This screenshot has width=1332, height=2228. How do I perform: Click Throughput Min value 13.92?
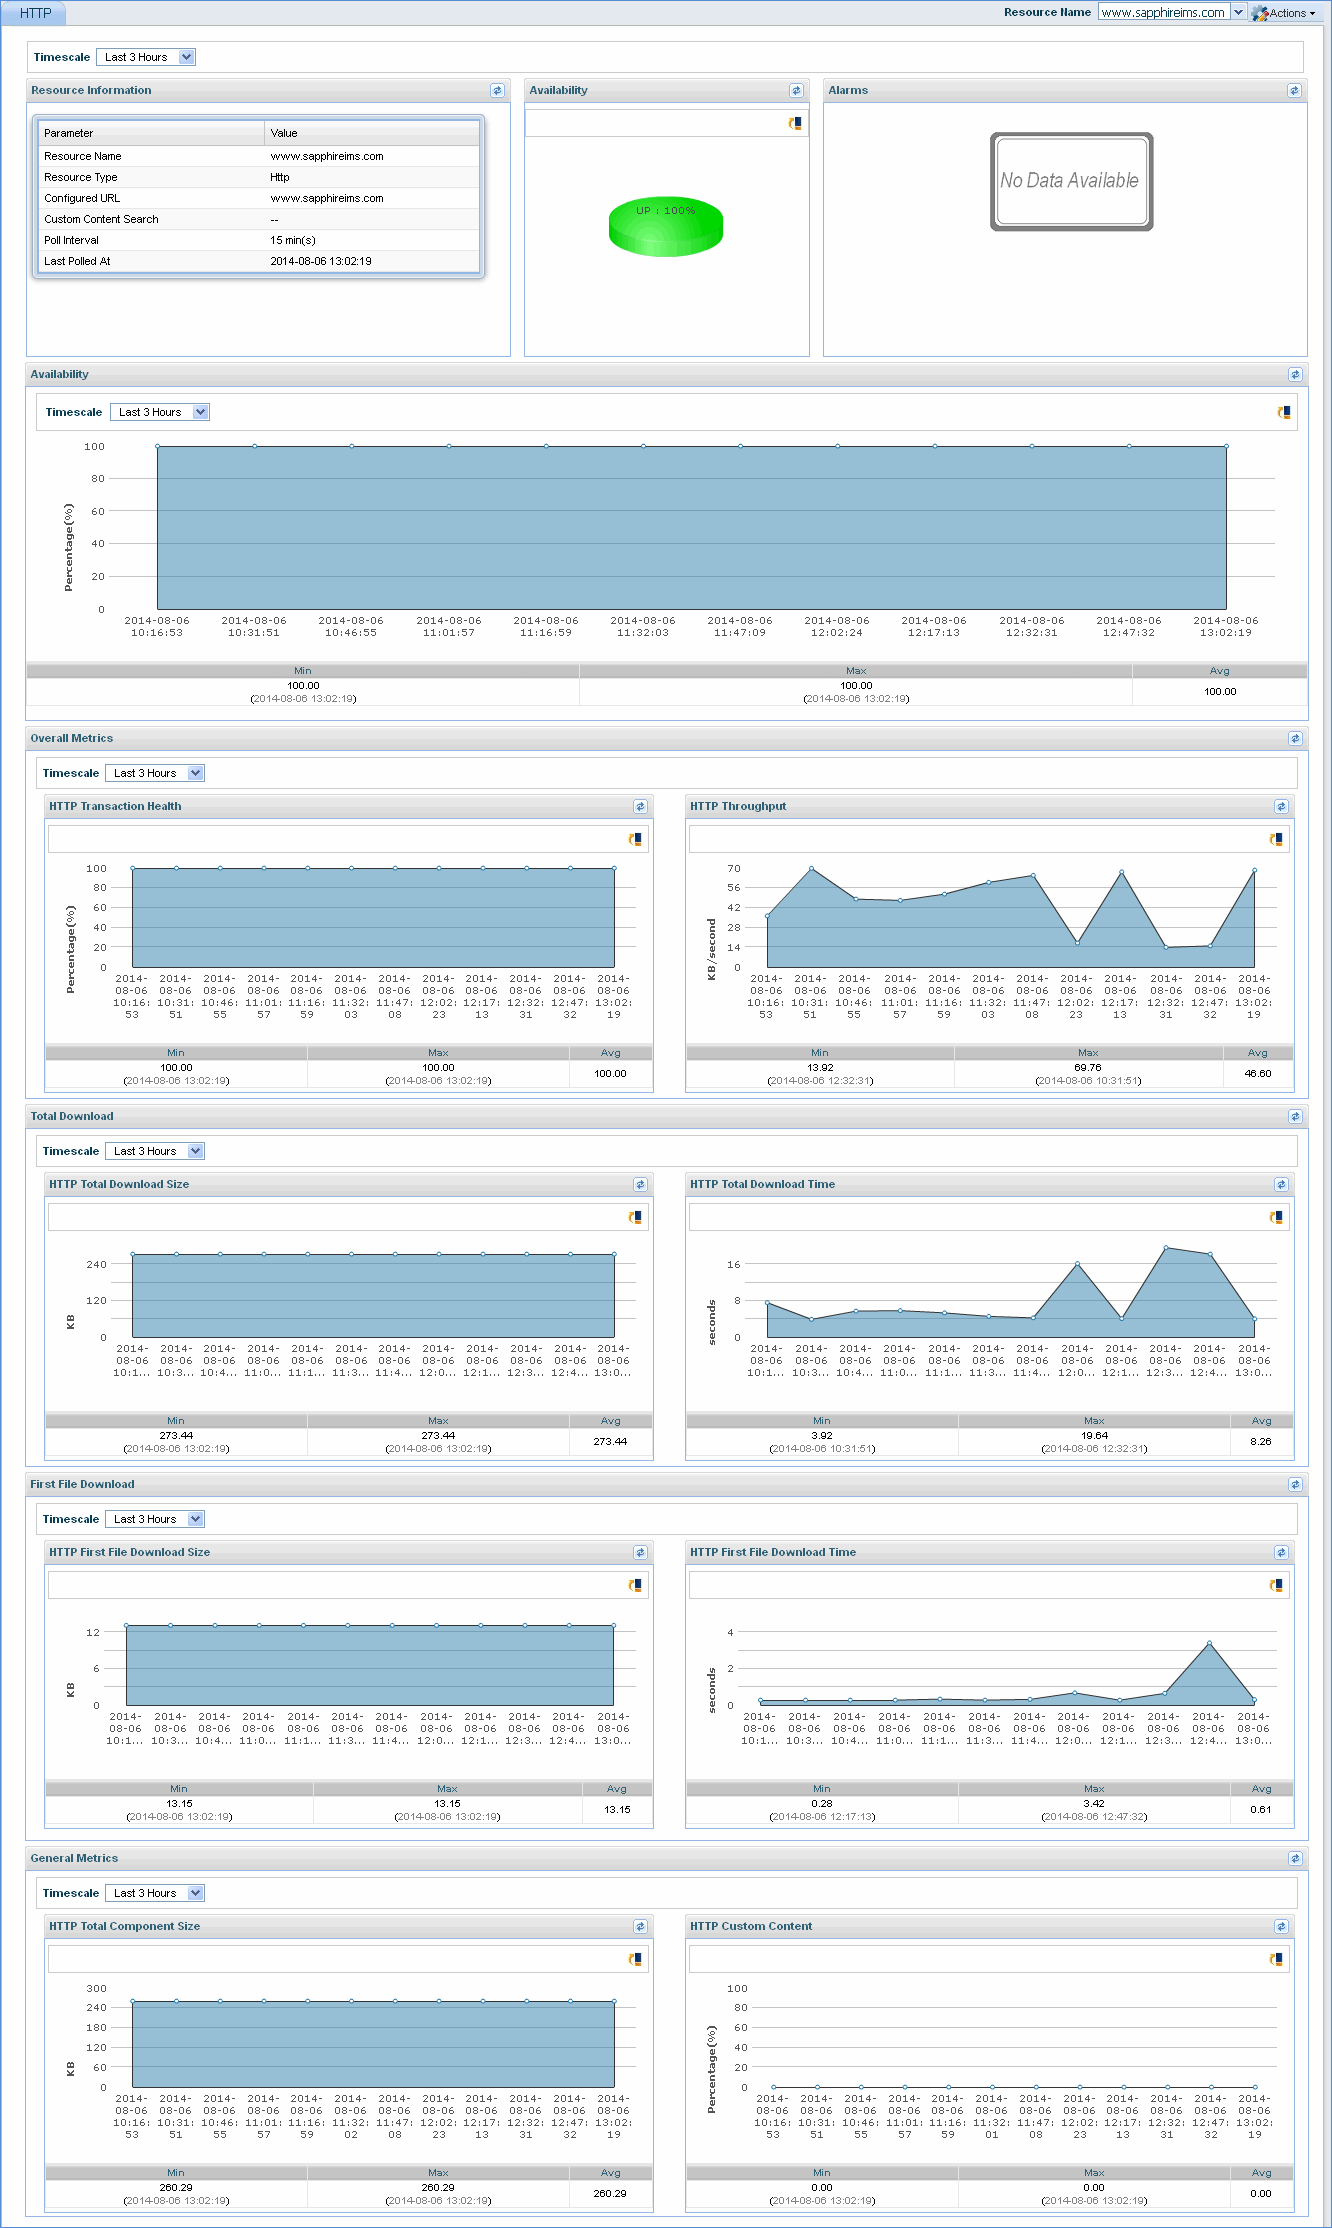click(x=820, y=1067)
